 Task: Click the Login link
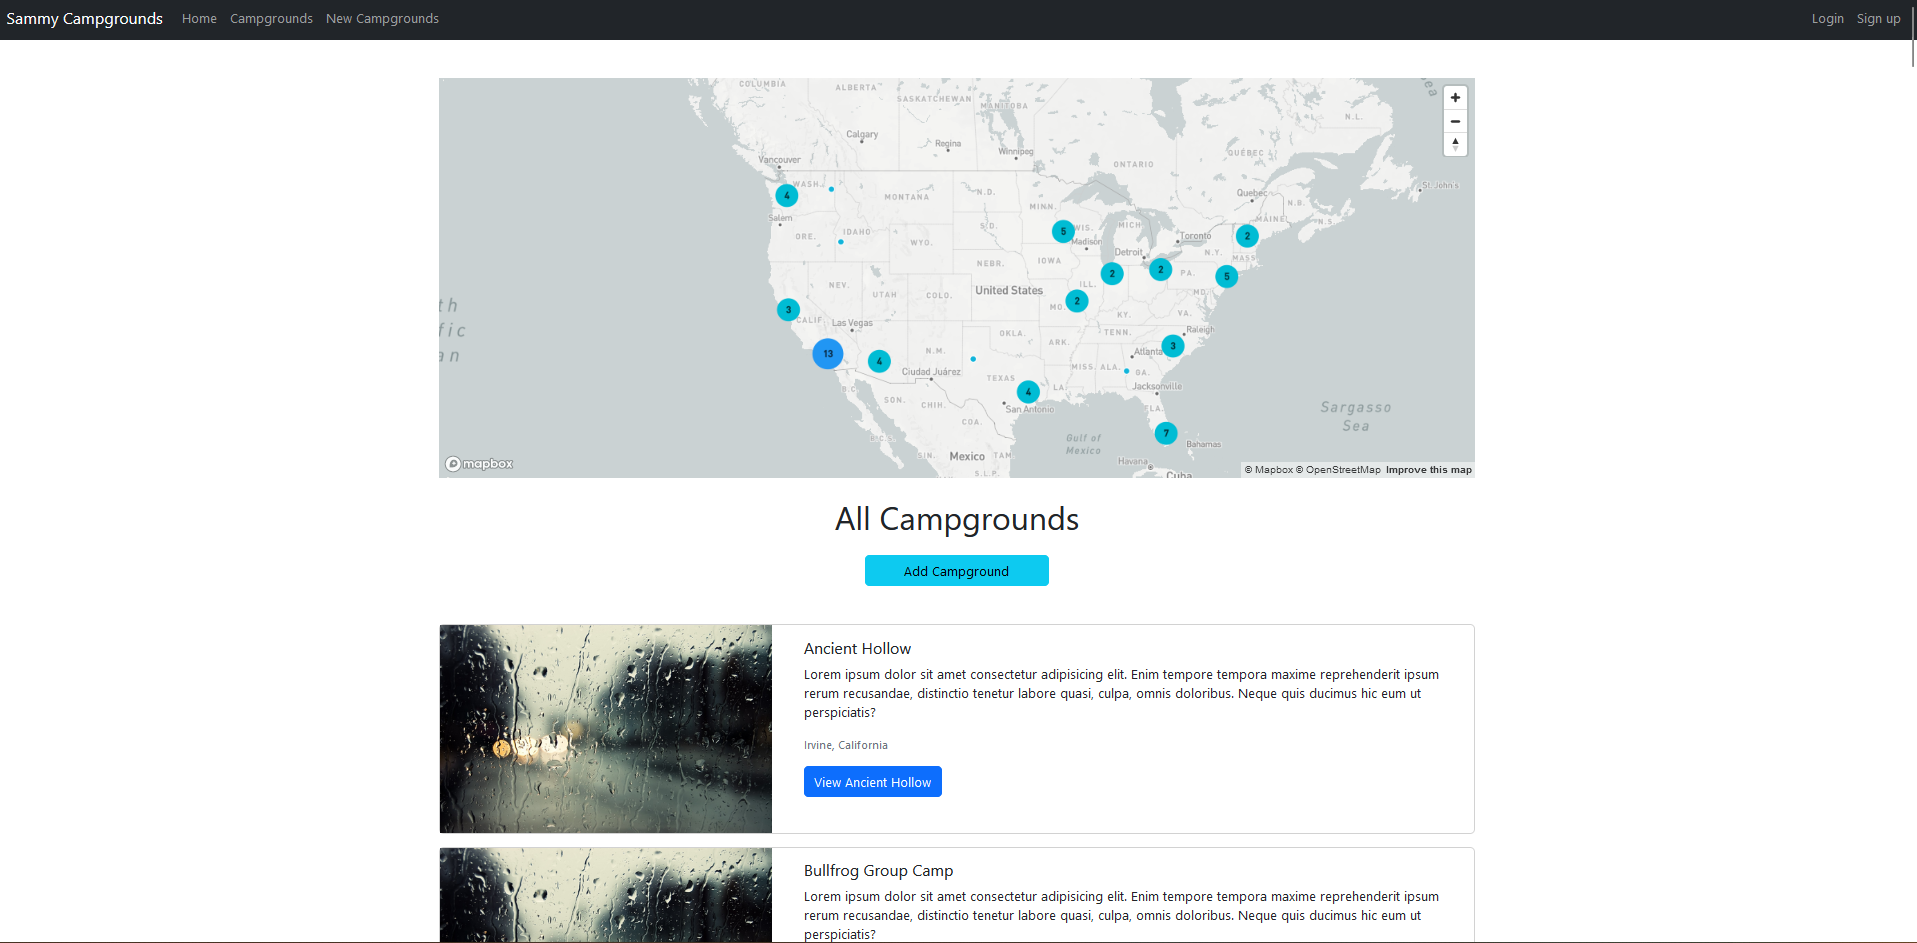pos(1827,18)
